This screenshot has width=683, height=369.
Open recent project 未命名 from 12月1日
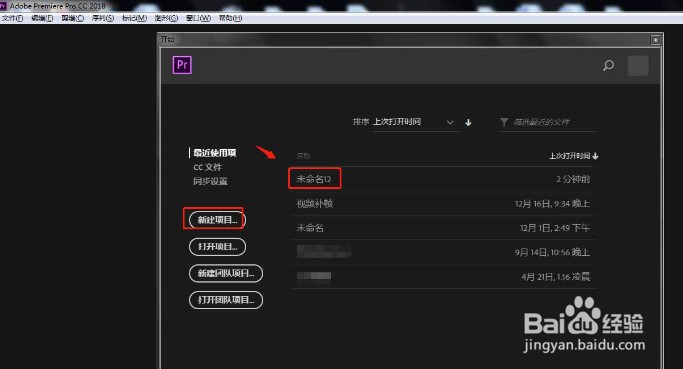tap(310, 228)
